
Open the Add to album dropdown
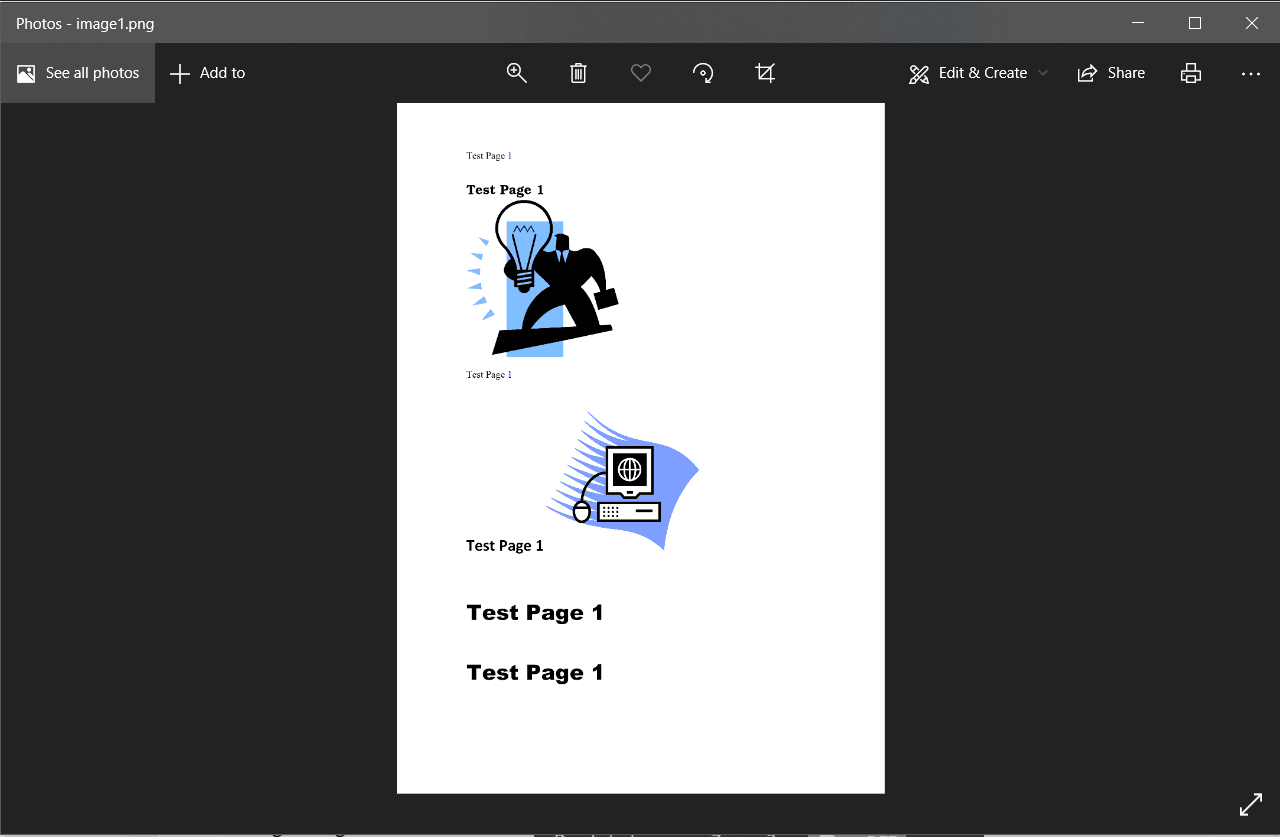[x=207, y=72]
